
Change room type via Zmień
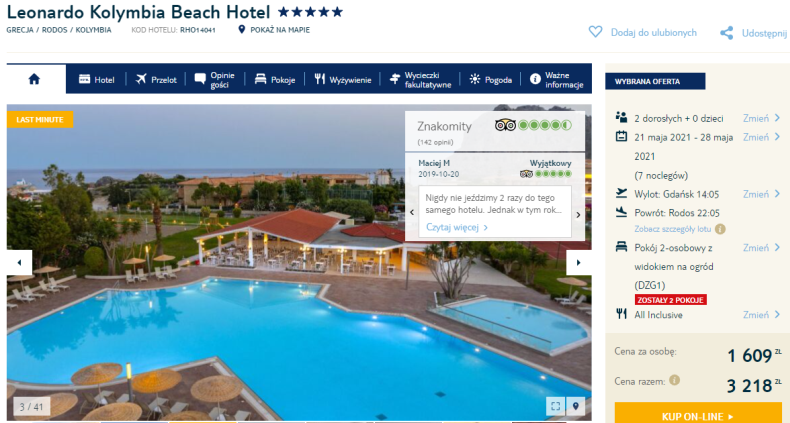coord(761,247)
